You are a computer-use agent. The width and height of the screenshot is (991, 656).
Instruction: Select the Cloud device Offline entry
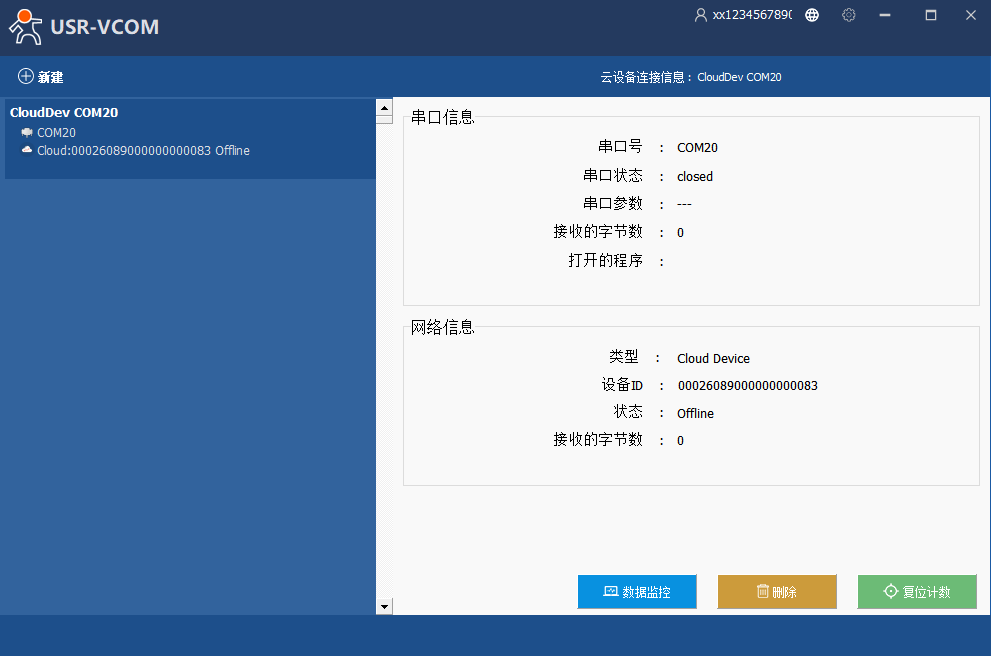point(143,151)
